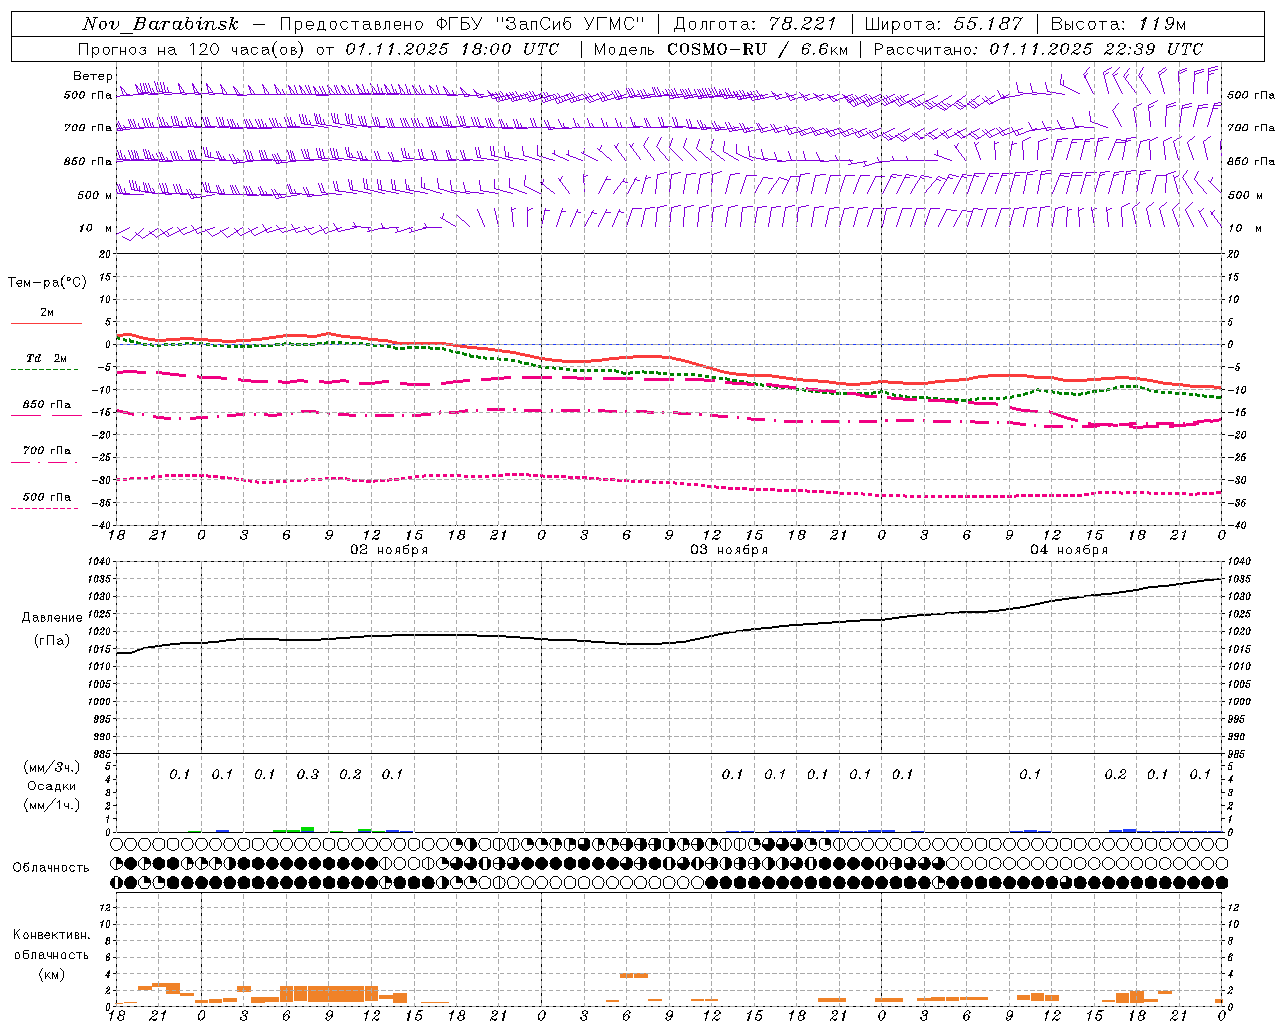Click the 04 ноября date label
The image size is (1280, 1024).
(x=1069, y=550)
